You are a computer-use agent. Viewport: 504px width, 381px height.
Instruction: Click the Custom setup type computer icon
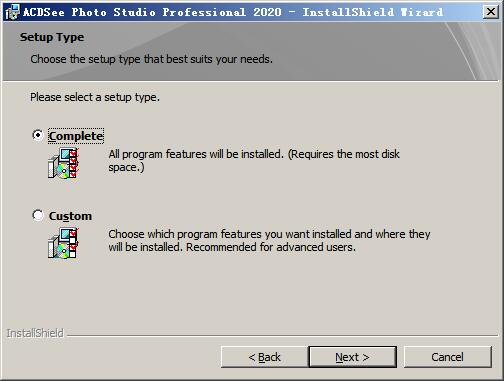64,244
